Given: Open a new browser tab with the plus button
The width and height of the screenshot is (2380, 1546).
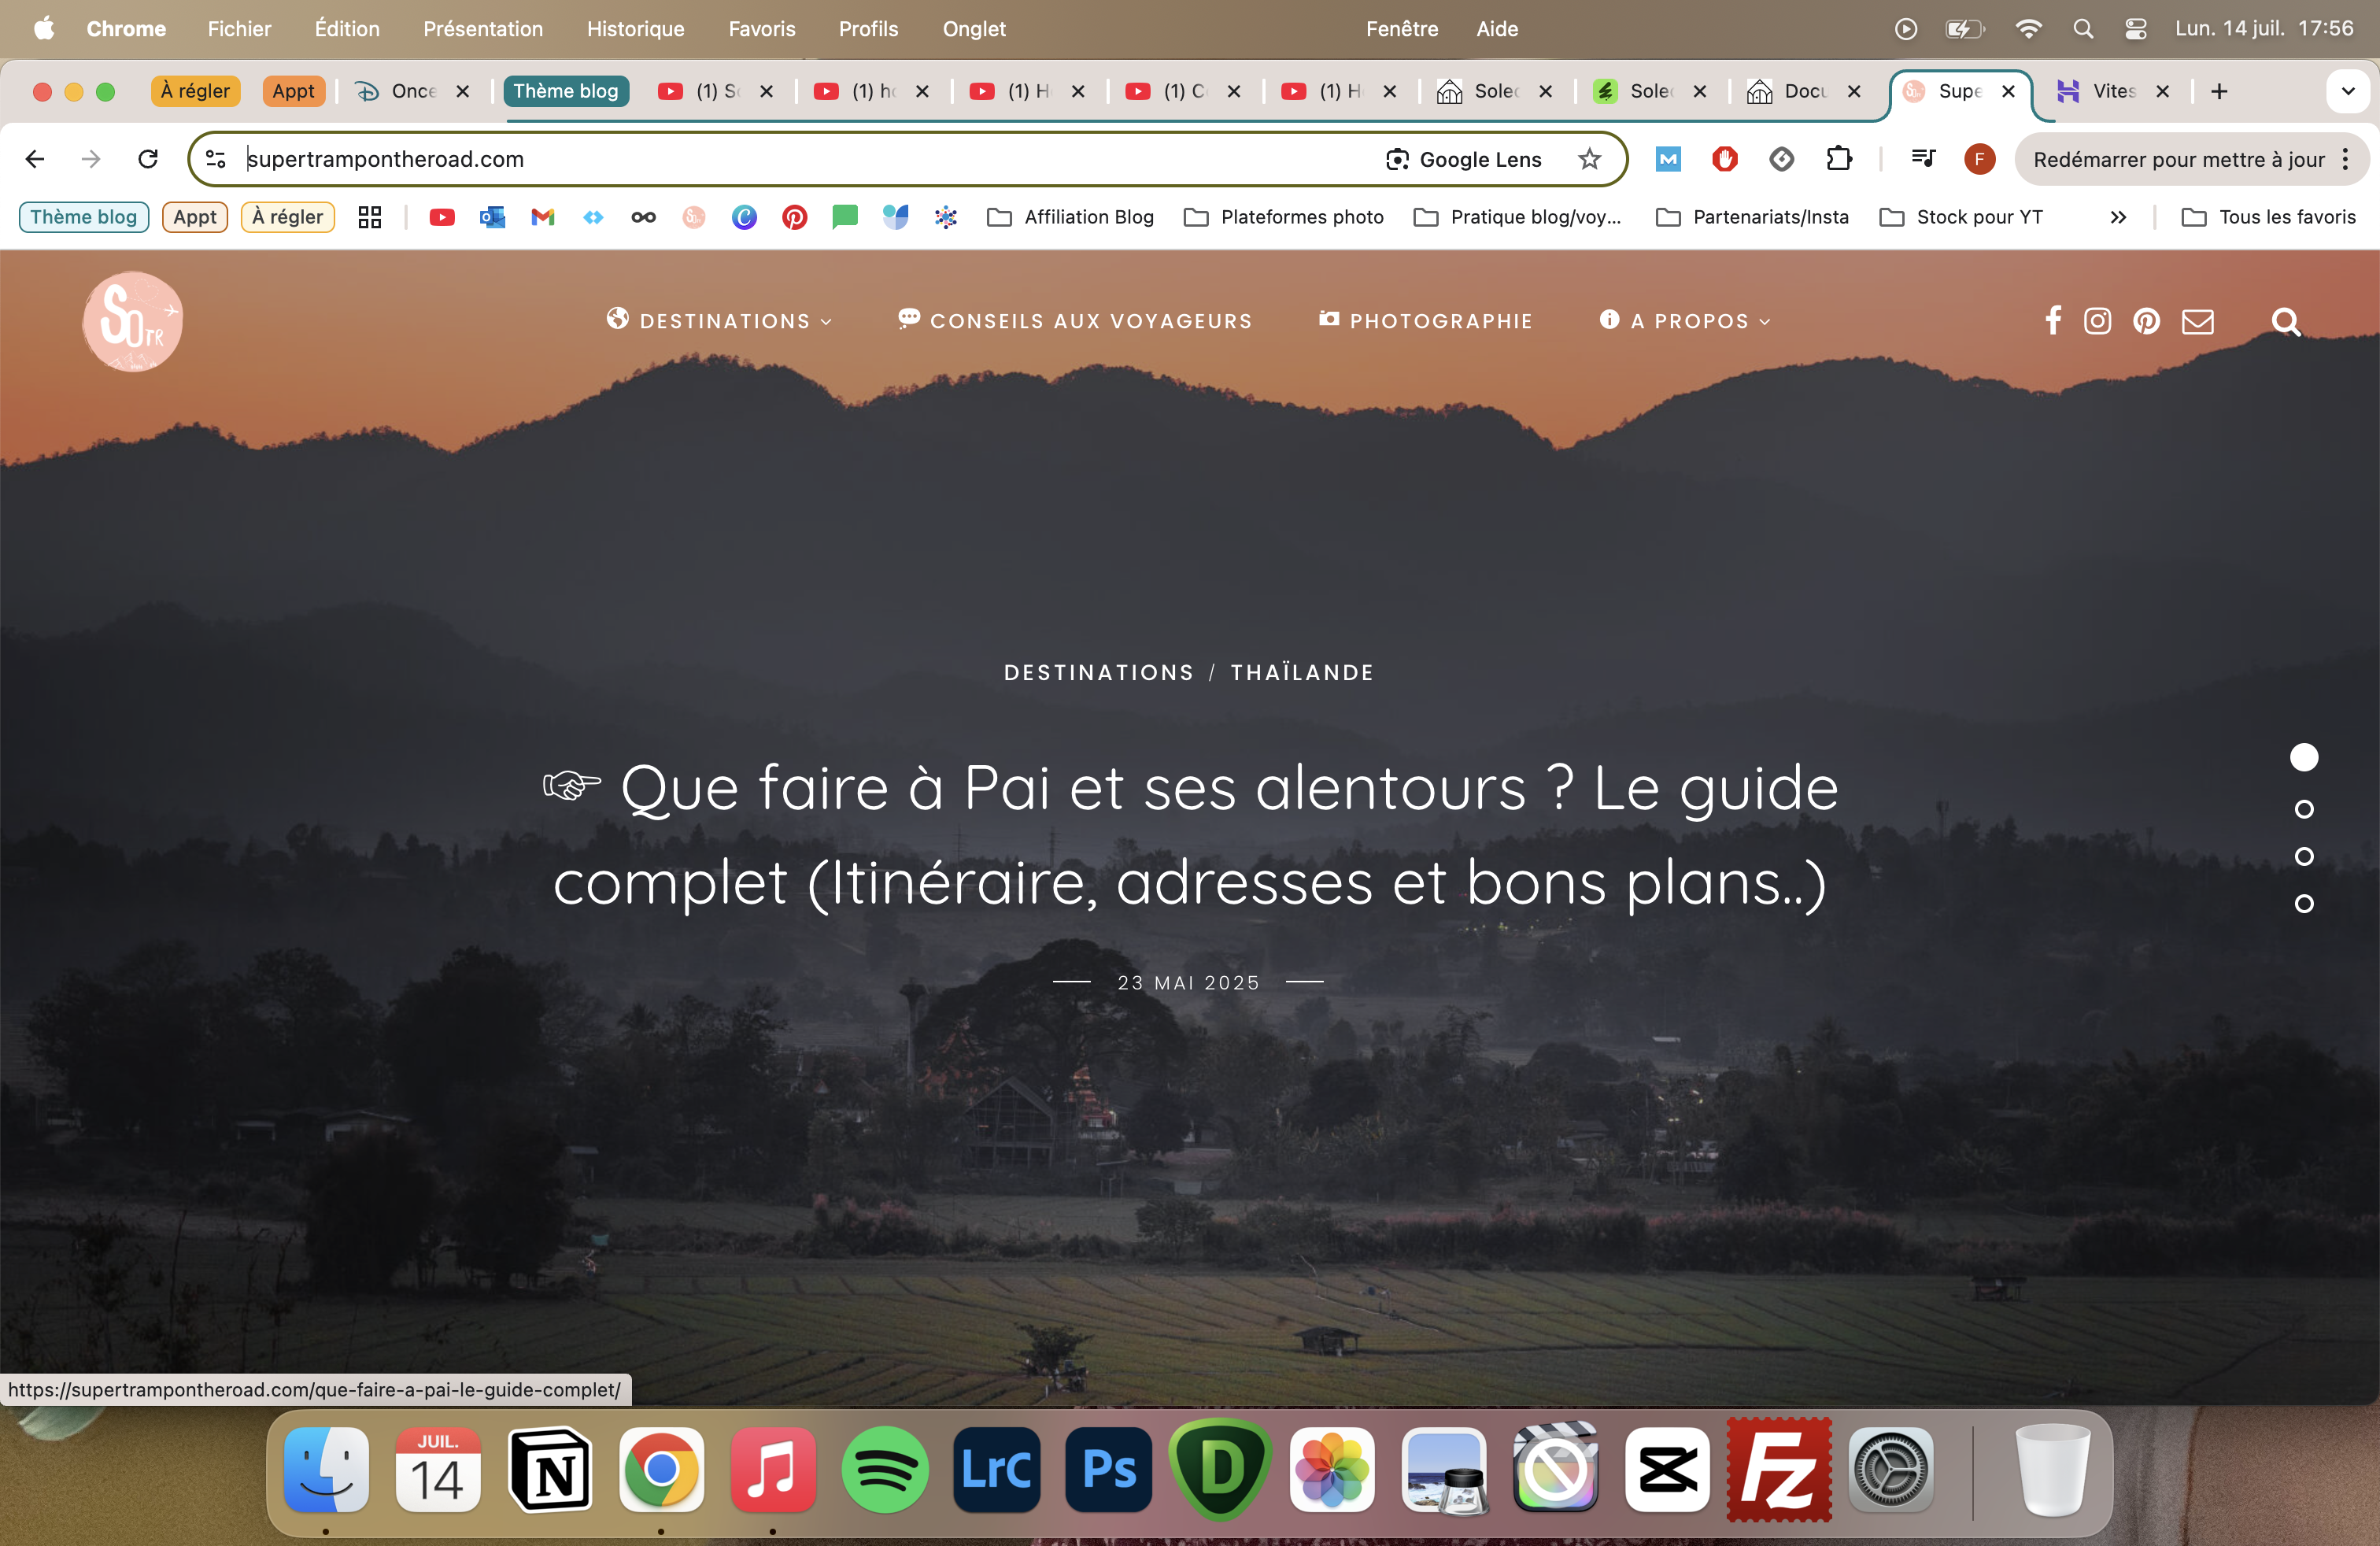Looking at the screenshot, I should pyautogui.click(x=2219, y=91).
